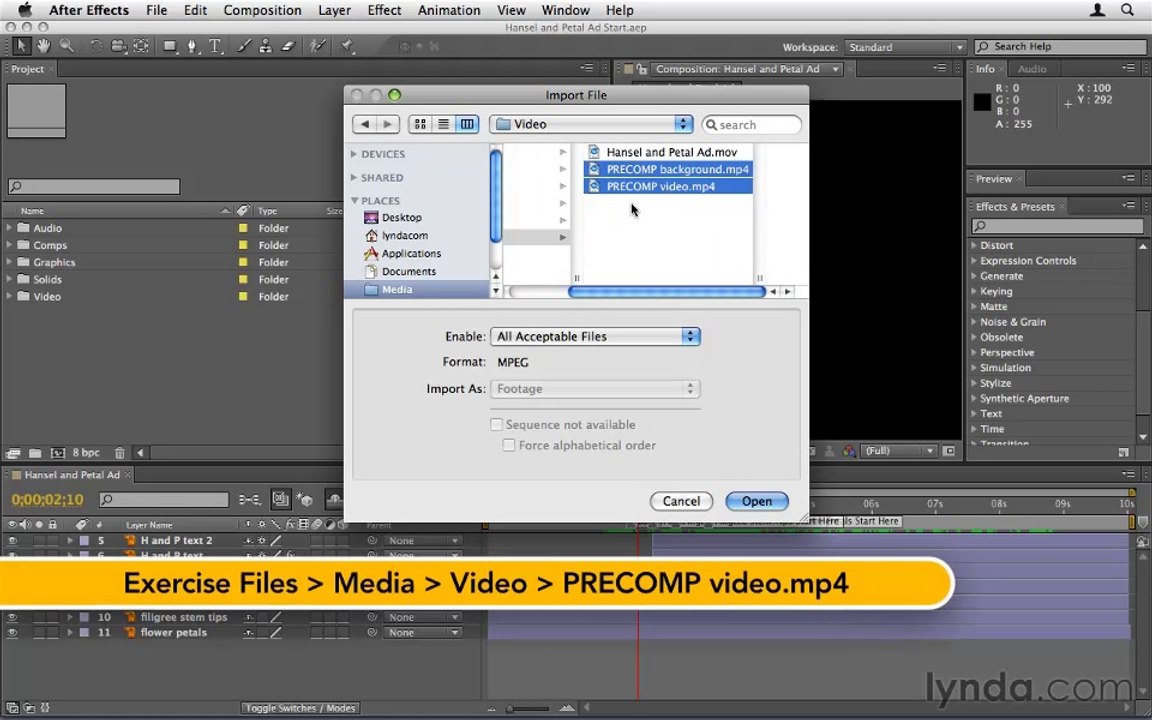Click the 8 bpc color depth button
This screenshot has height=720, width=1152.
[x=85, y=453]
